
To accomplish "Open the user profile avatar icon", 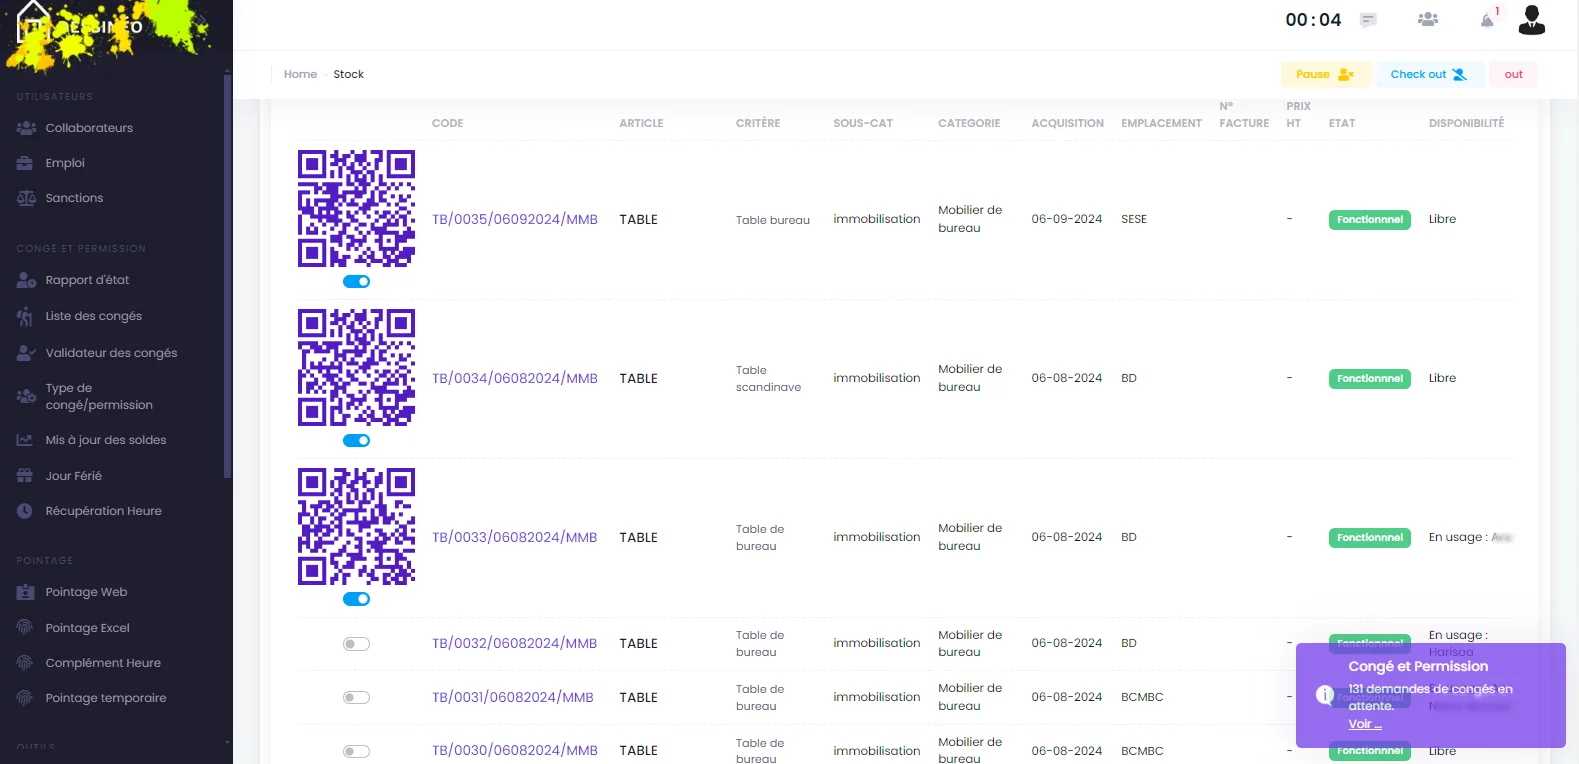I will click(x=1532, y=20).
